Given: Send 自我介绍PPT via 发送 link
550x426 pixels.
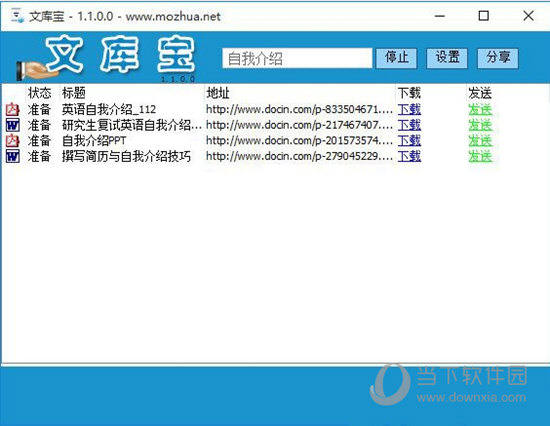Looking at the screenshot, I should (480, 141).
